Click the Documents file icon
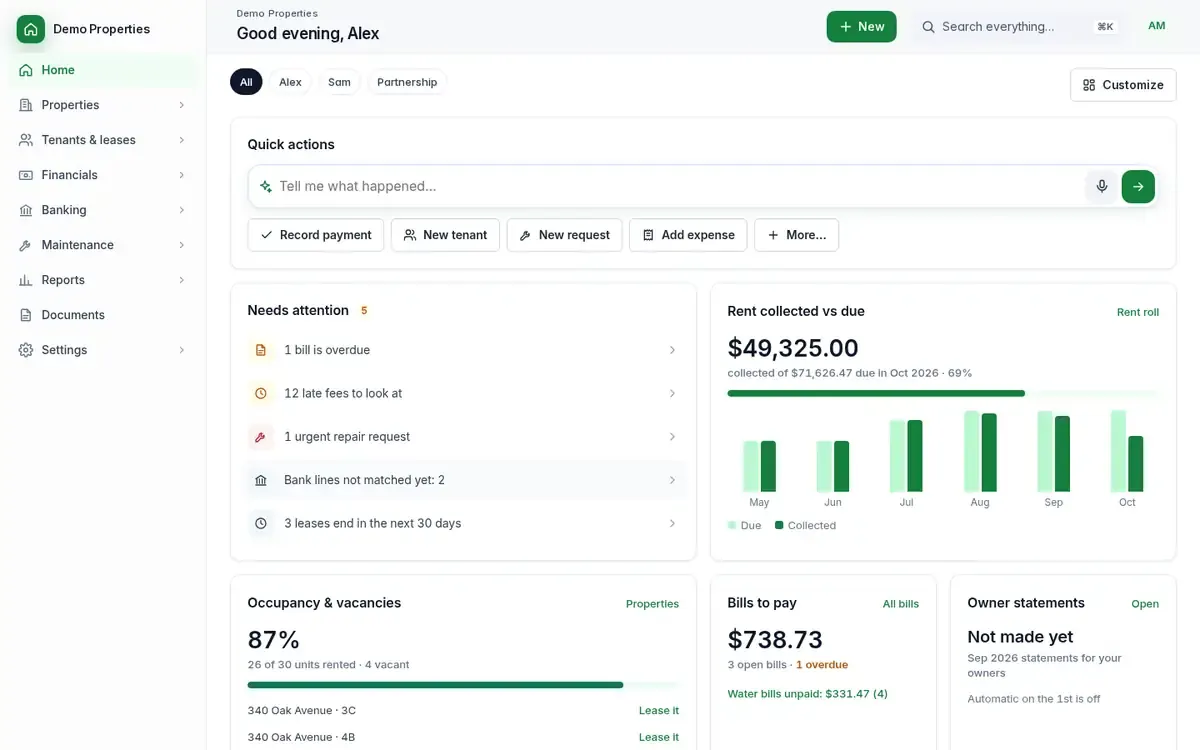This screenshot has width=1200, height=750. pyautogui.click(x=26, y=315)
